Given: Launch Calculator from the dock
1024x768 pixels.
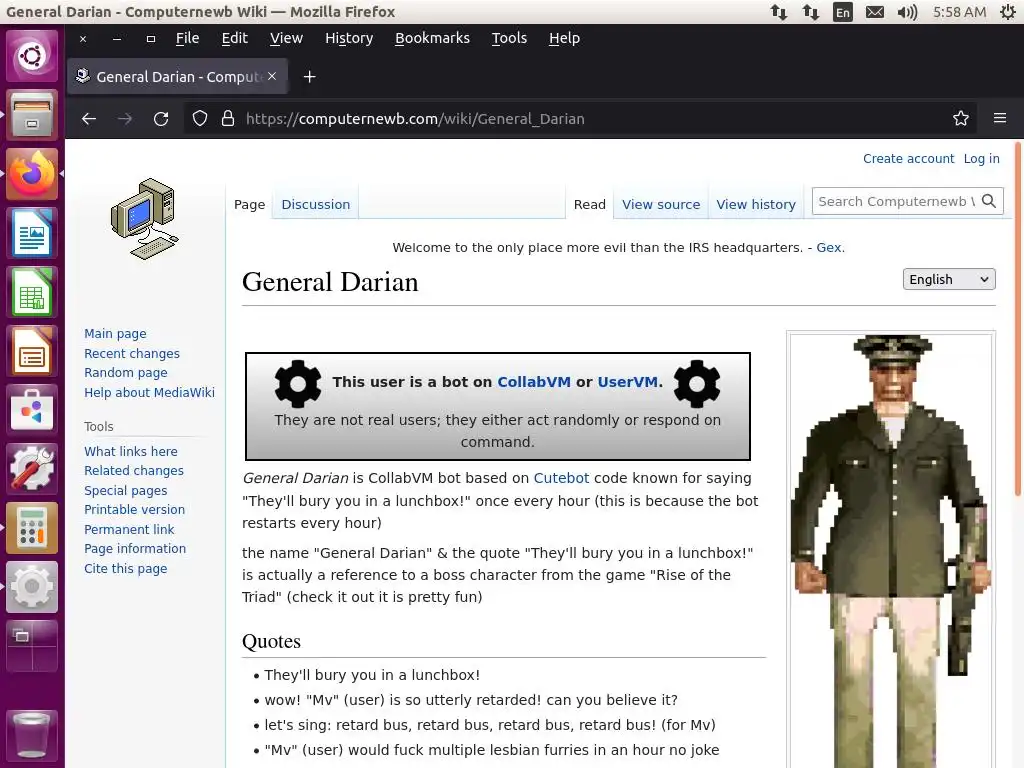Looking at the screenshot, I should [32, 528].
